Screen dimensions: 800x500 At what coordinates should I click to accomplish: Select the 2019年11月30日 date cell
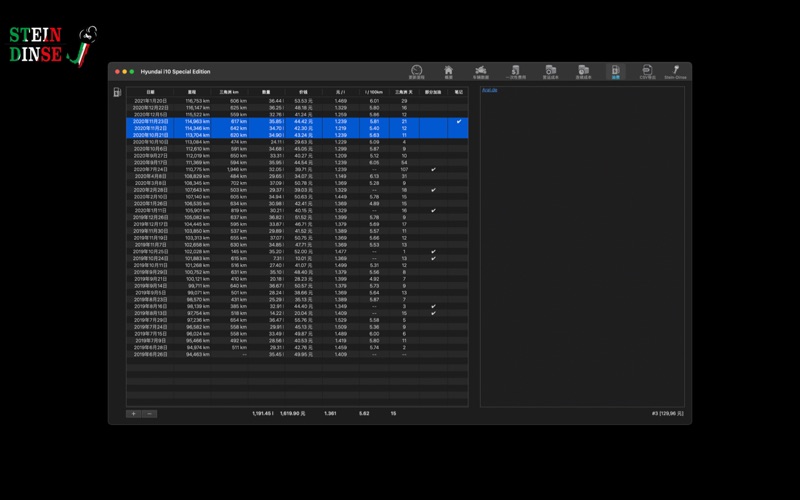[151, 231]
